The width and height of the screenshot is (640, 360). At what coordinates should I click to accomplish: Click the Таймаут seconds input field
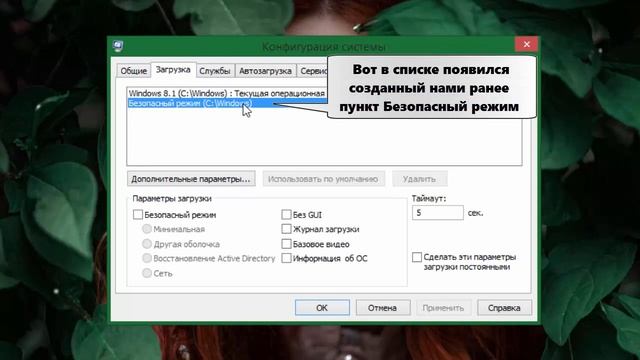(x=438, y=213)
